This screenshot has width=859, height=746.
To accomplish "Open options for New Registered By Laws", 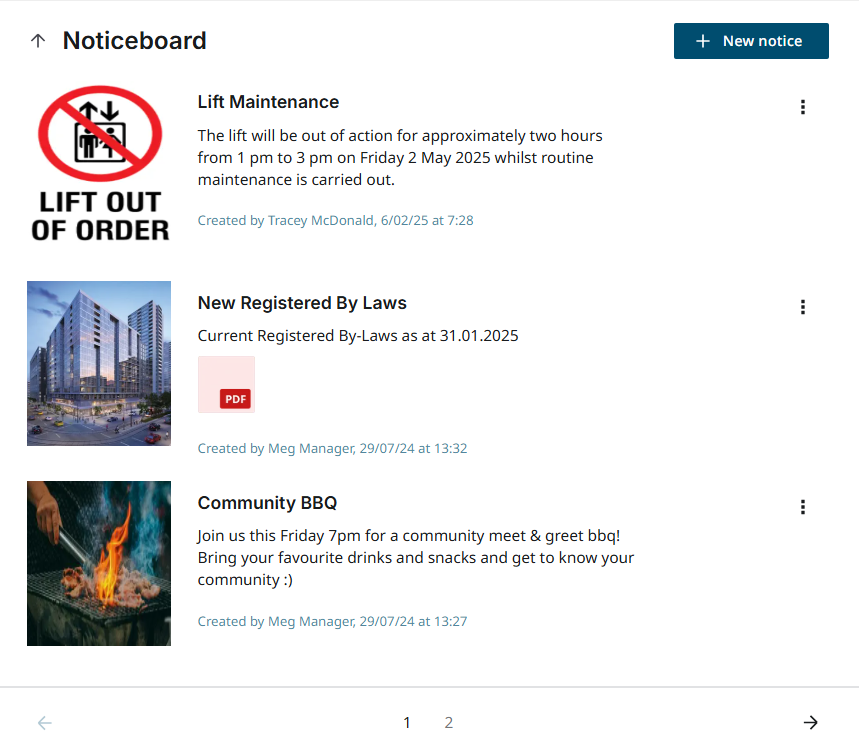I will (x=803, y=307).
